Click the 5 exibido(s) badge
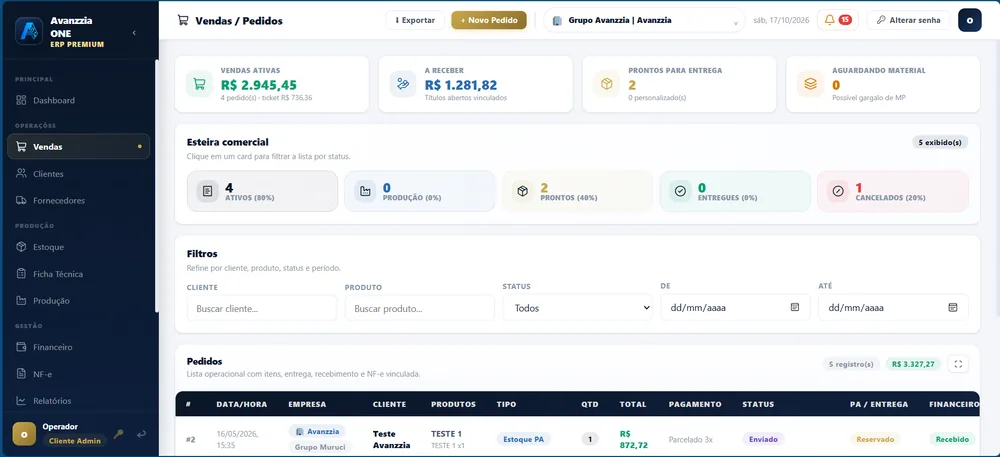The width and height of the screenshot is (1000, 457). click(x=940, y=142)
